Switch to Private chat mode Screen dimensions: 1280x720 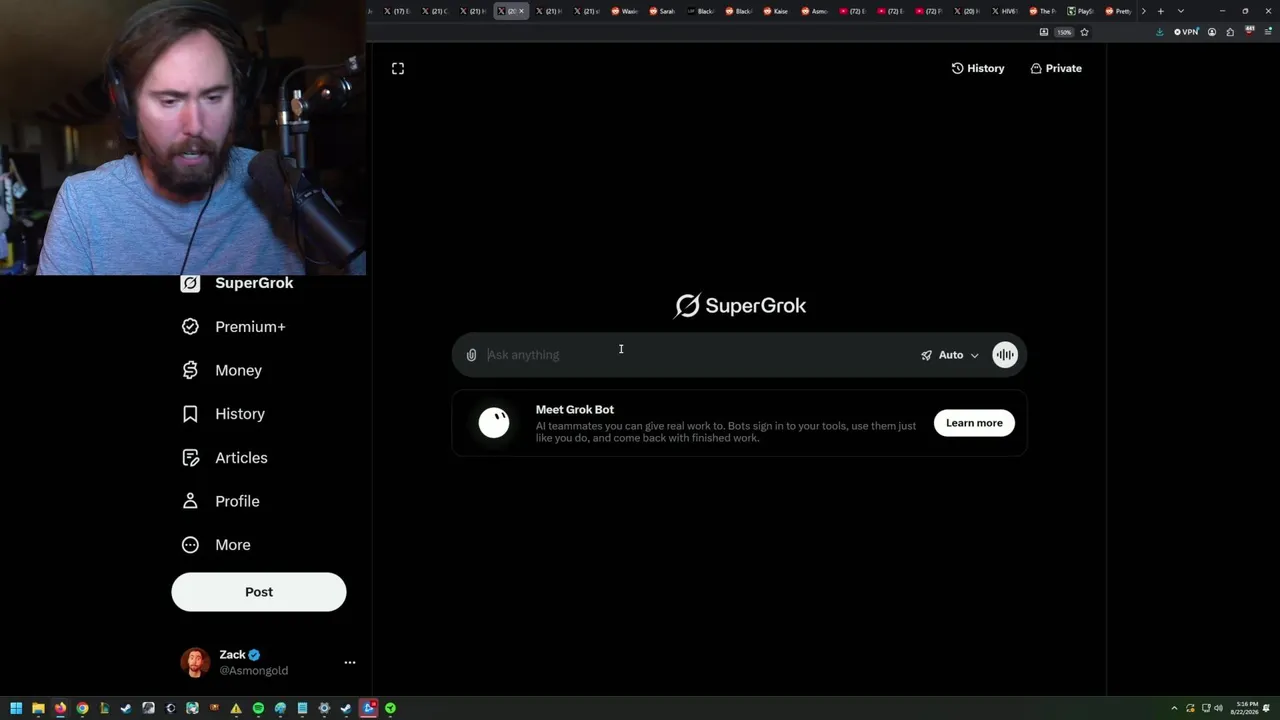tap(1056, 68)
